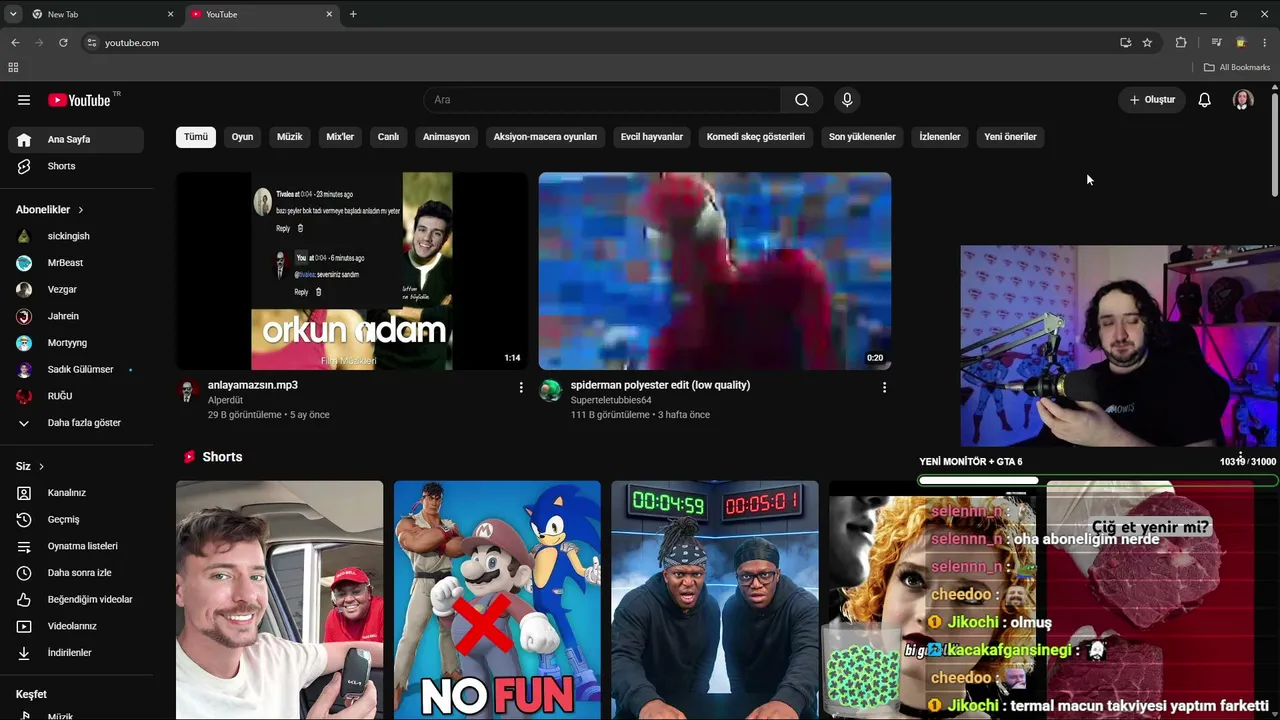The width and height of the screenshot is (1280, 720).
Task: Click the Videolarınız icon in sidebar
Action: [x=24, y=626]
